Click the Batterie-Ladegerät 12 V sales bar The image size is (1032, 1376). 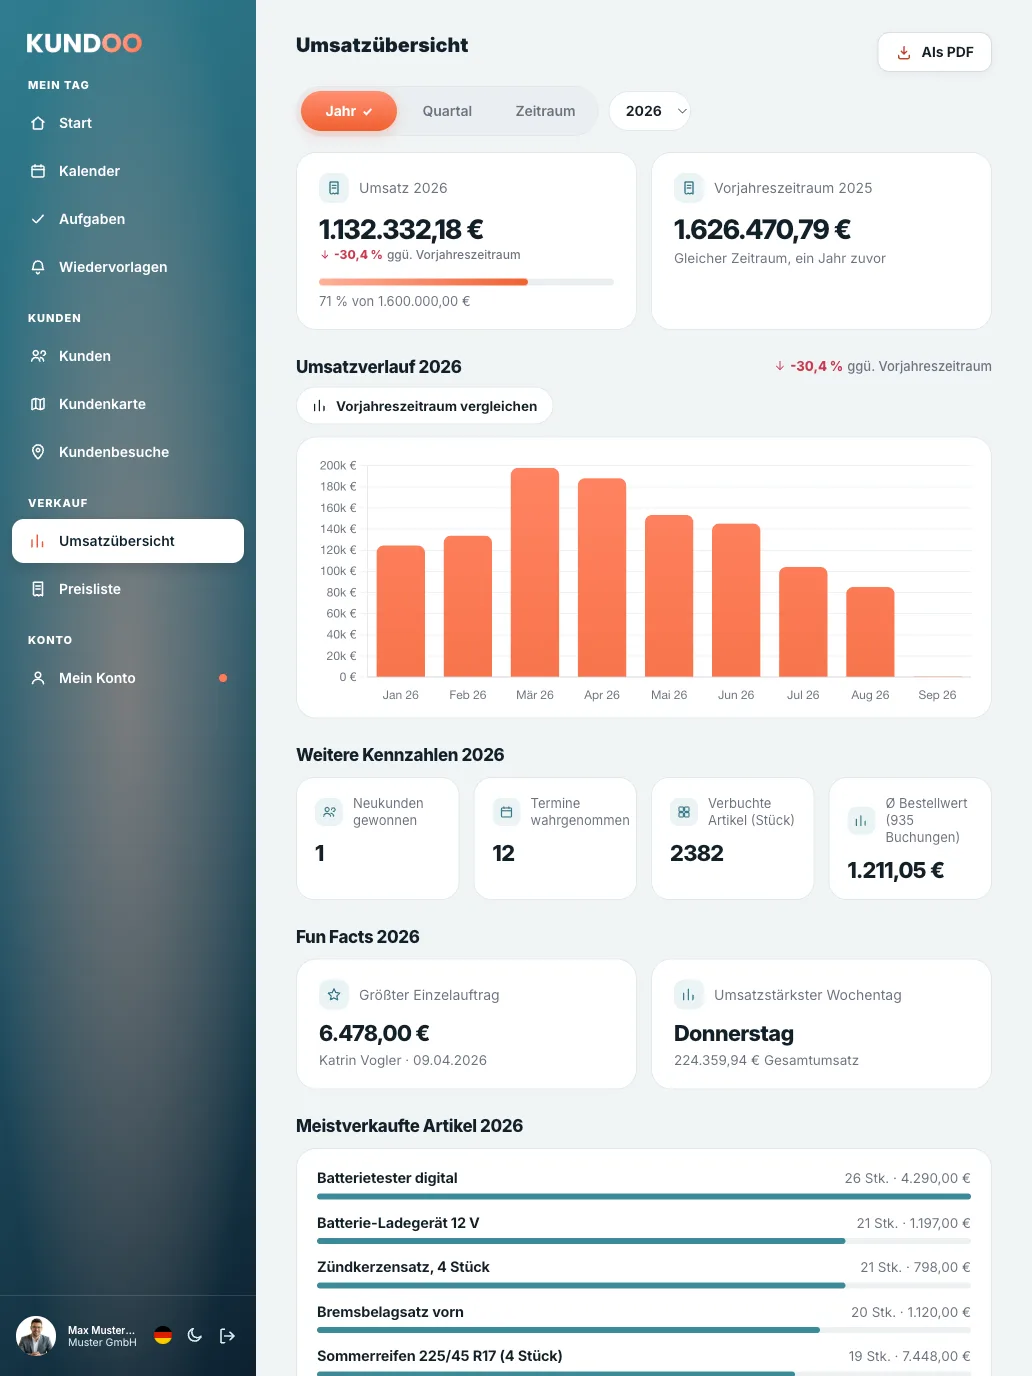(644, 1241)
